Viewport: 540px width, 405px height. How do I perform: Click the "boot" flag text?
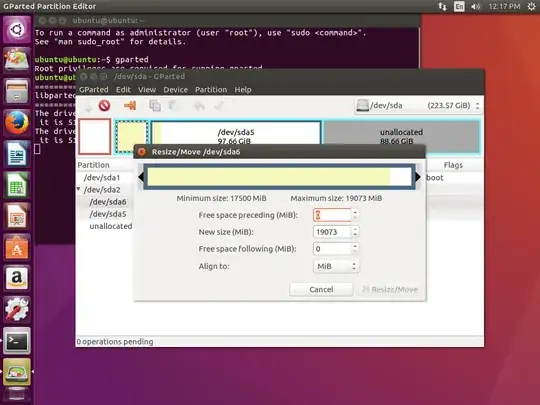coord(435,178)
